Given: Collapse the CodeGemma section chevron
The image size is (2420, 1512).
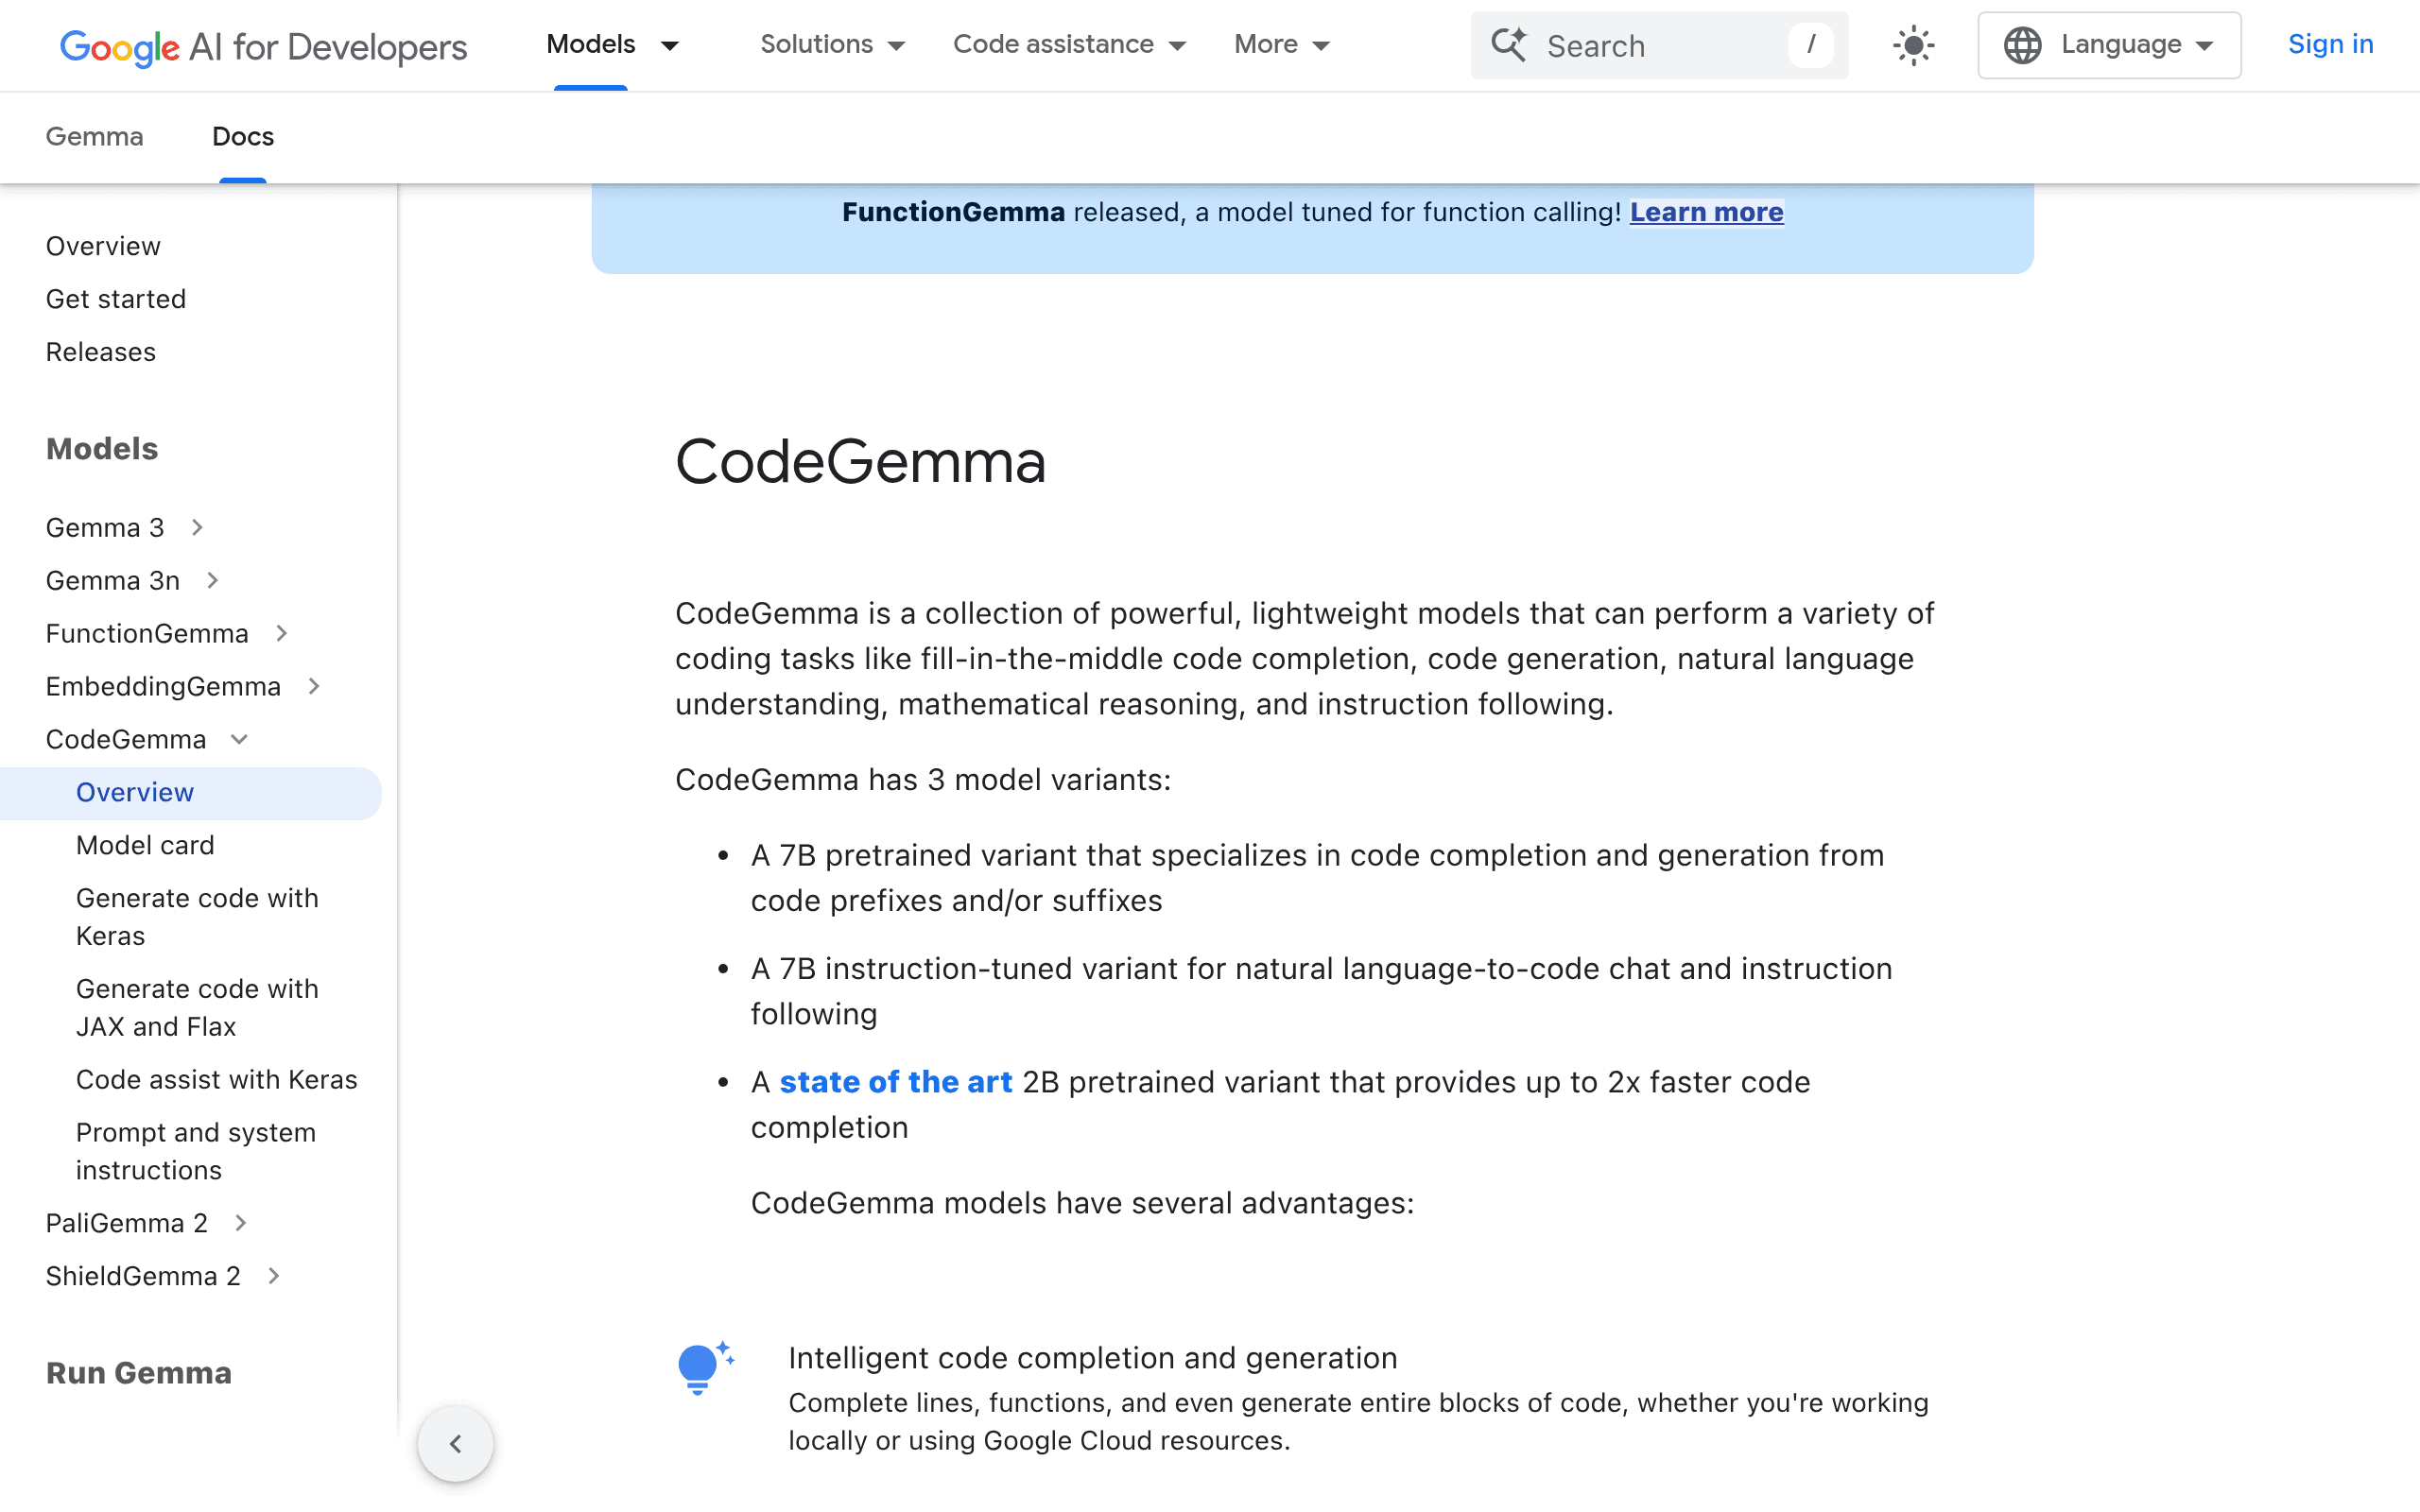Looking at the screenshot, I should click(239, 739).
